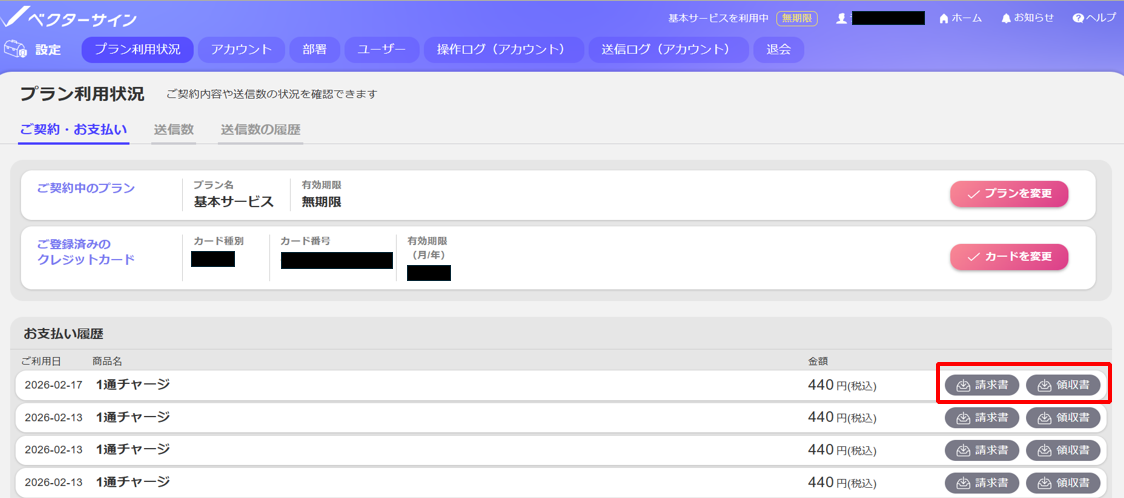Screen dimensions: 1124x498
Task: Click the user profile icon
Action: 842,19
